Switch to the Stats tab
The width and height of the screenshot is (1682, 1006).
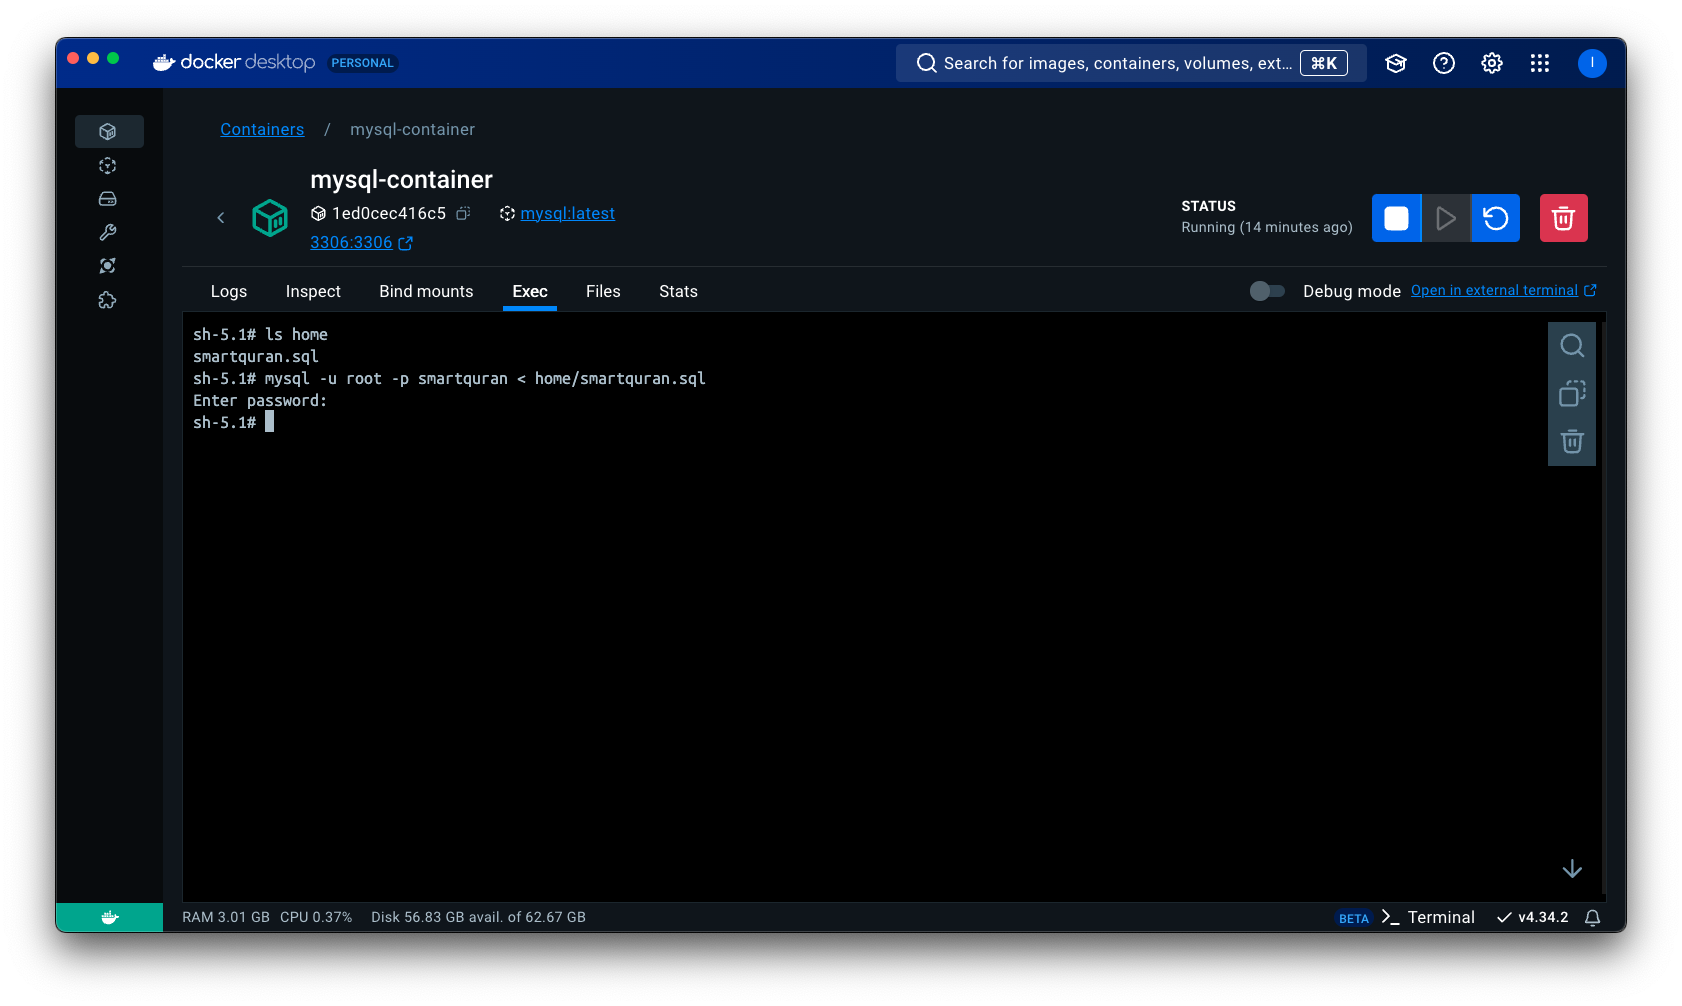pyautogui.click(x=678, y=291)
